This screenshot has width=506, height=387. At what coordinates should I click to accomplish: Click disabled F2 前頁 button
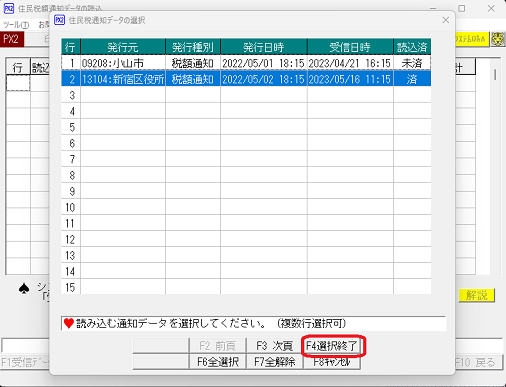pos(218,346)
